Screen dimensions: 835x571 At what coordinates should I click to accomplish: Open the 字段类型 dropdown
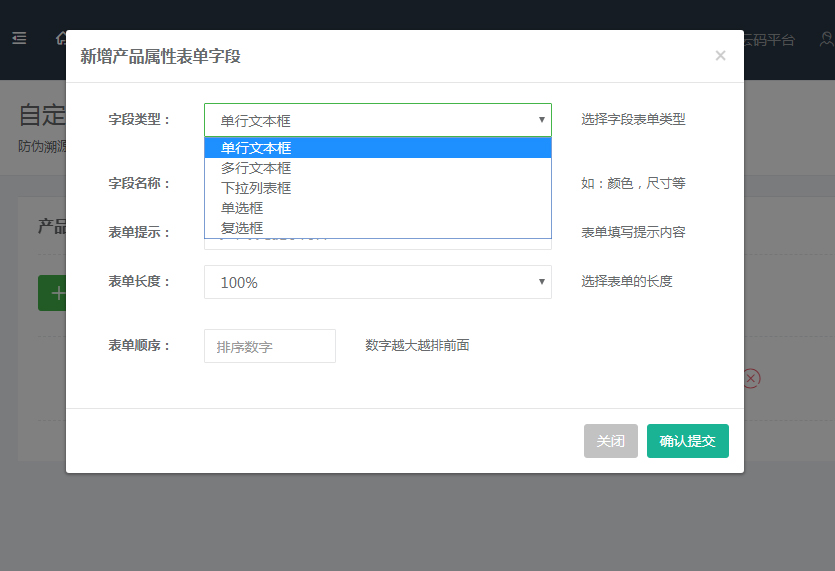point(378,120)
